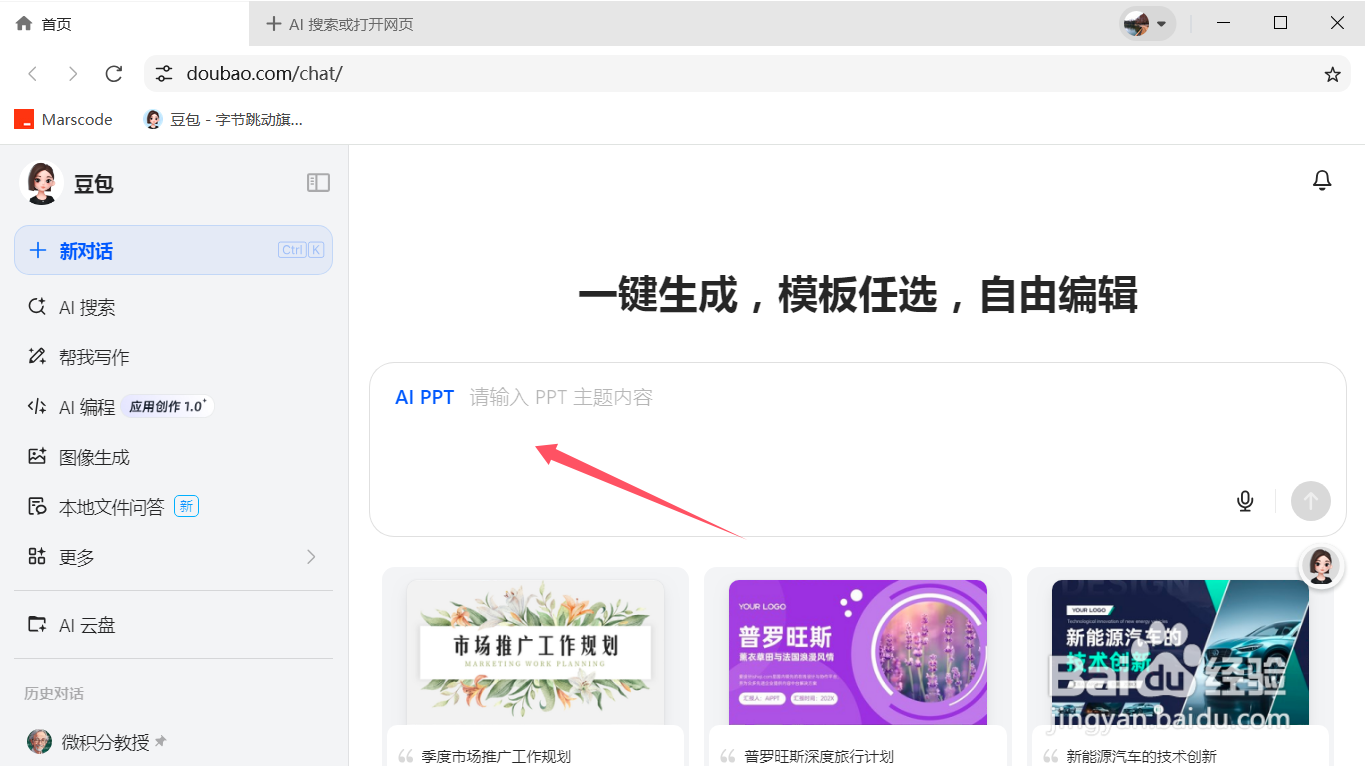Select the 普罗旺斯 template thumbnail

[x=858, y=652]
